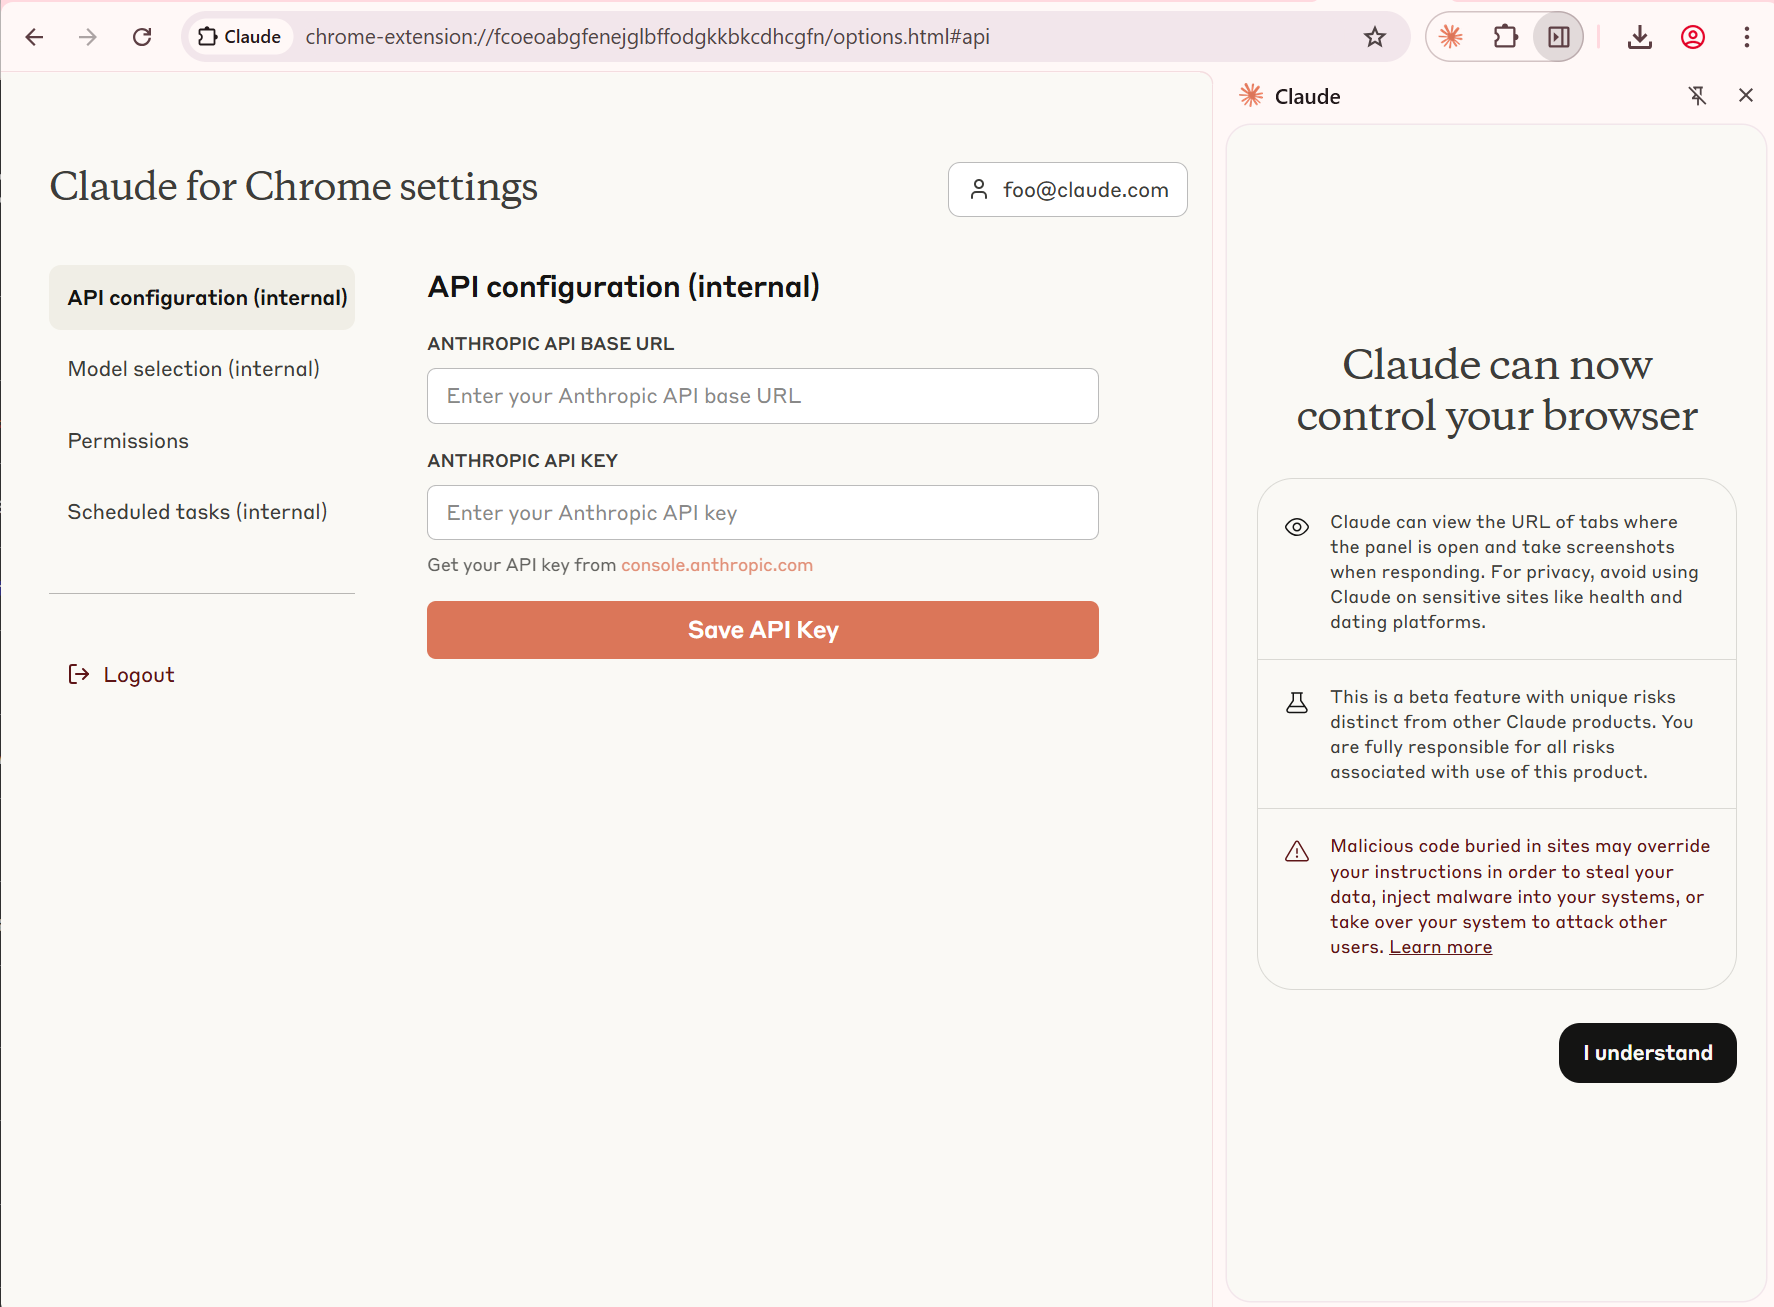Click the 'Claude for Chrome settings' heading

(x=294, y=187)
